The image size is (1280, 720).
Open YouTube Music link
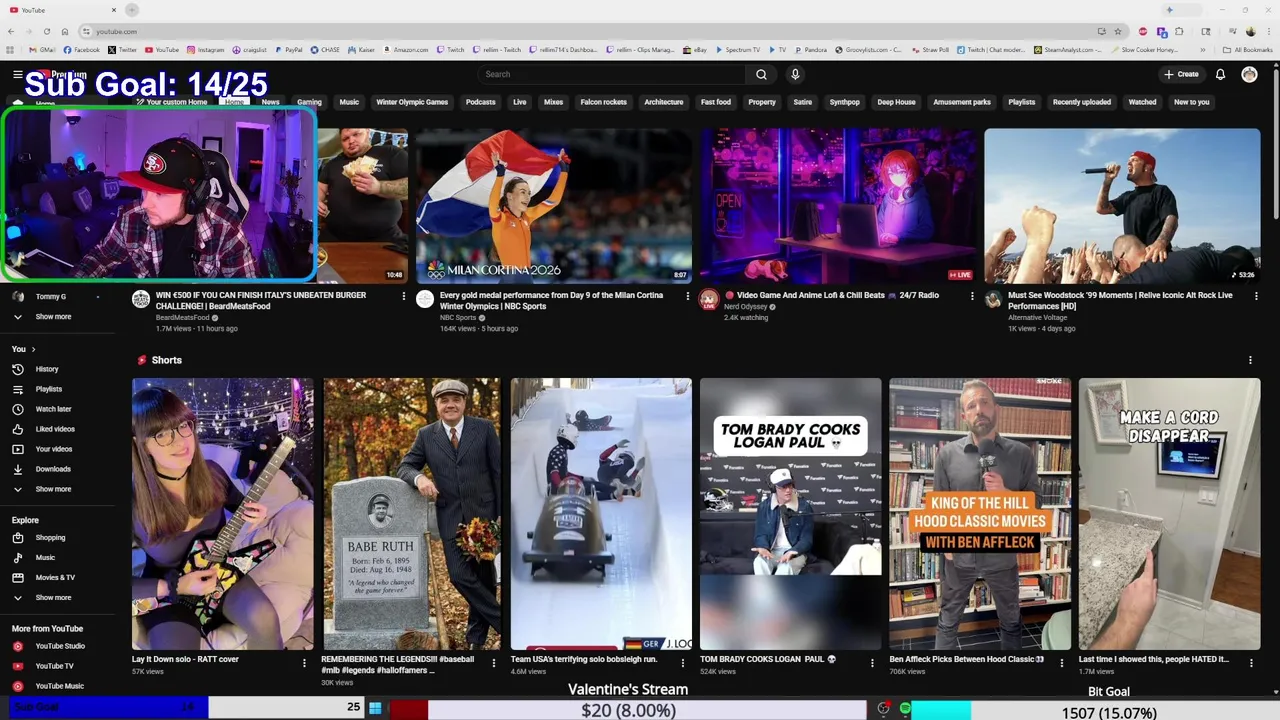[59, 686]
